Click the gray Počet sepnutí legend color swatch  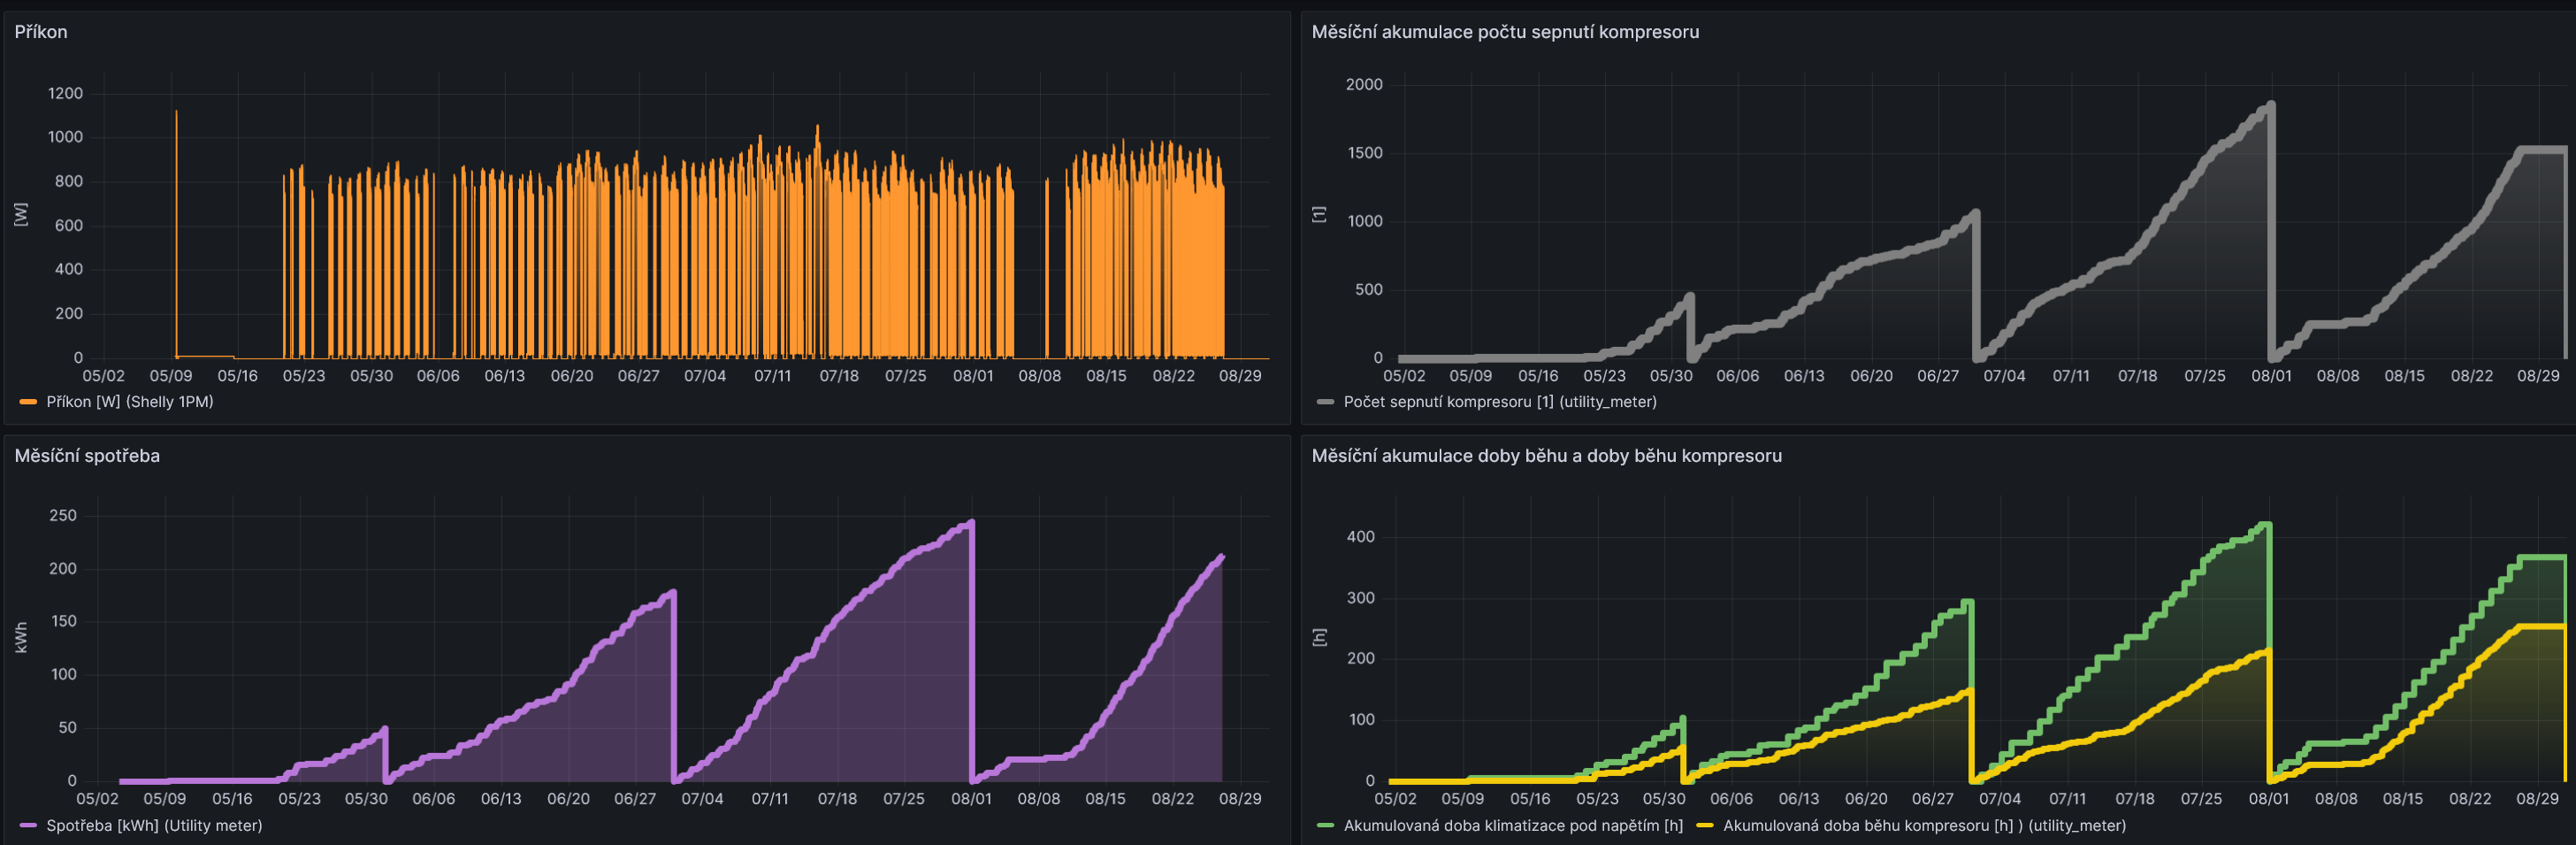(1325, 402)
